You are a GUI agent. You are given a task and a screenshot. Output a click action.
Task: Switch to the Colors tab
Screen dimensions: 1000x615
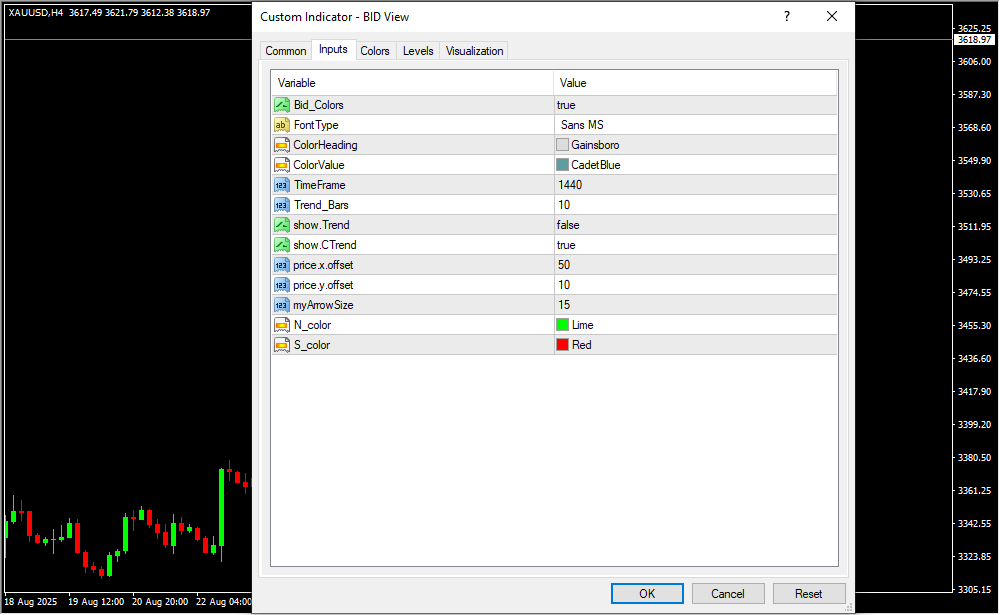375,51
